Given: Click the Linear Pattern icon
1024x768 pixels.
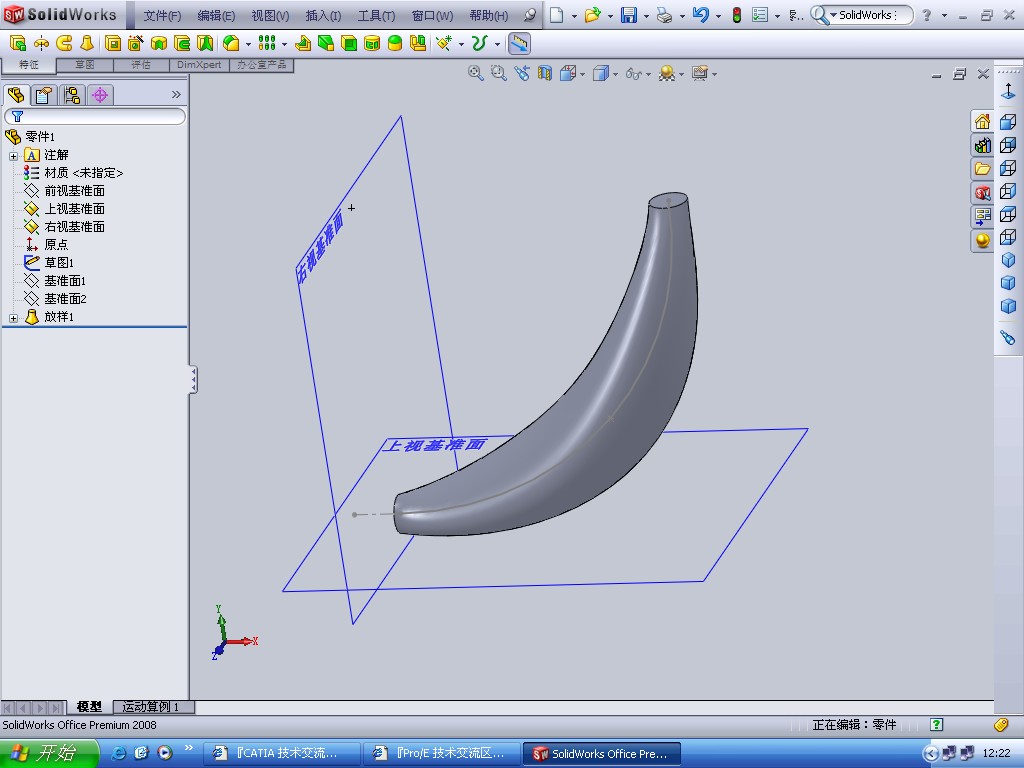Looking at the screenshot, I should pos(266,43).
